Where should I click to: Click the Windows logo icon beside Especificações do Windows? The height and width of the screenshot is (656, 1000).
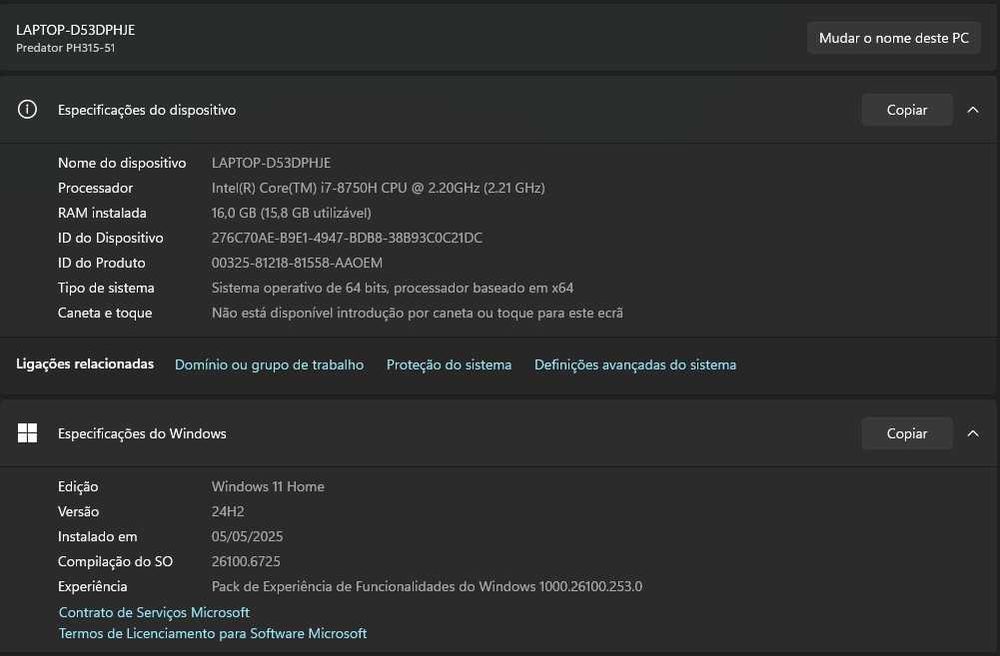pos(27,433)
